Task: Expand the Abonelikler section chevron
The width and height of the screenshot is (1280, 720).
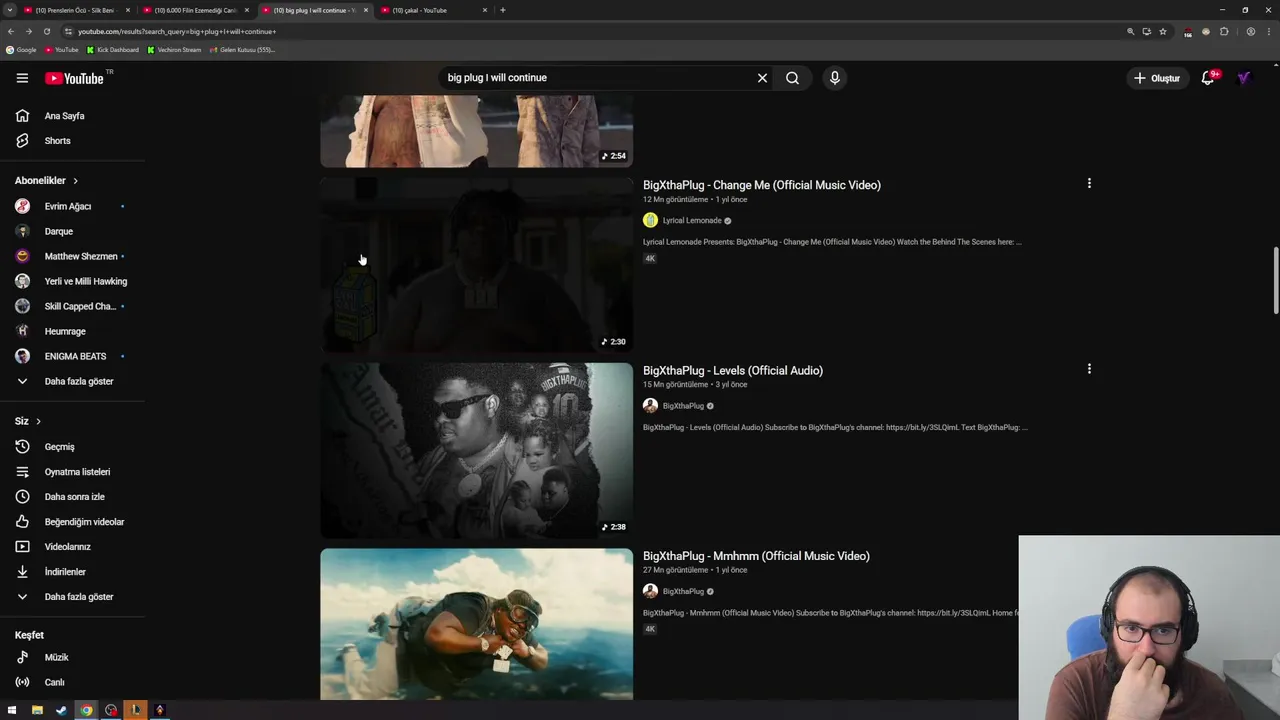Action: (x=75, y=181)
